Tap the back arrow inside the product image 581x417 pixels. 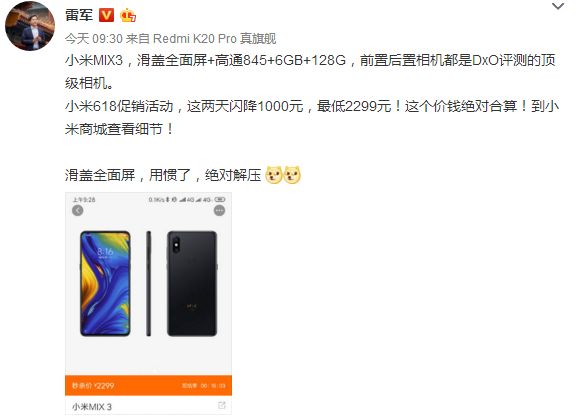pyautogui.click(x=77, y=211)
